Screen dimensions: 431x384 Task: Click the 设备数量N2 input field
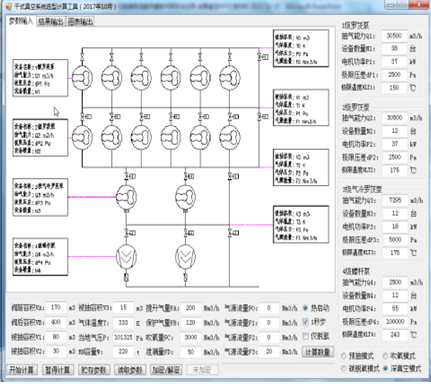pyautogui.click(x=394, y=131)
